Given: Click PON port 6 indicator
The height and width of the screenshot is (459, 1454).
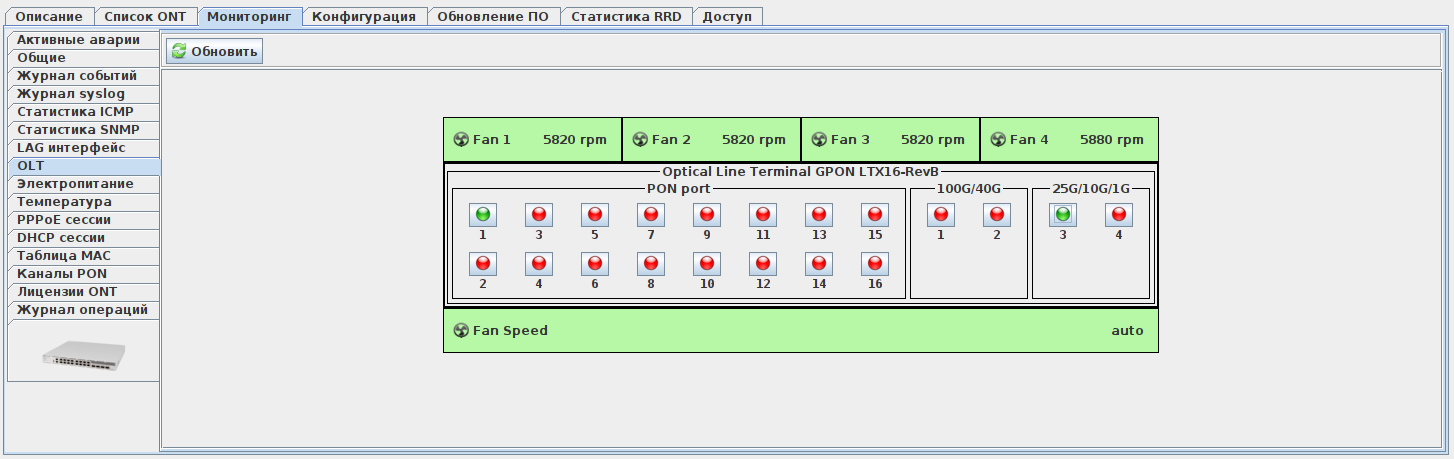Looking at the screenshot, I should coord(595,264).
